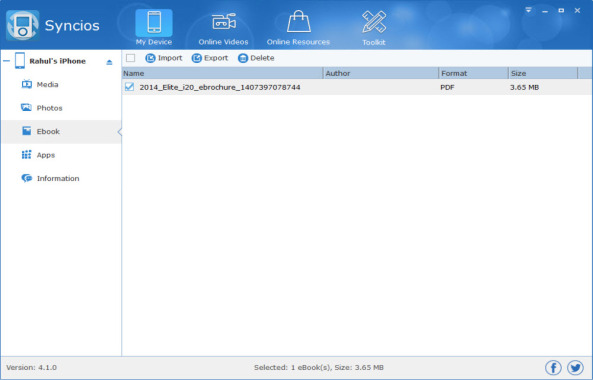This screenshot has height=380, width=593.
Task: Click the Ebook sidebar icon
Action: (26, 131)
